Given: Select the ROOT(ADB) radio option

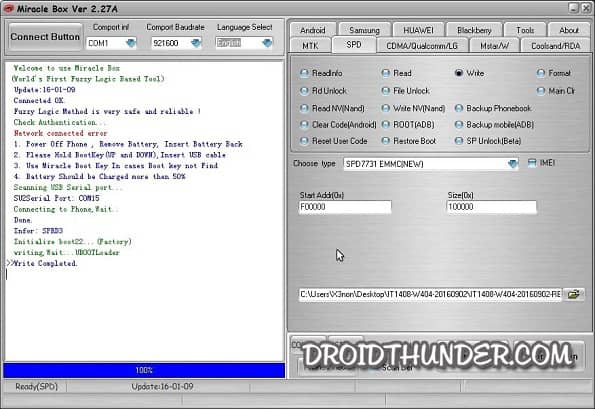Looking at the screenshot, I should [408, 124].
